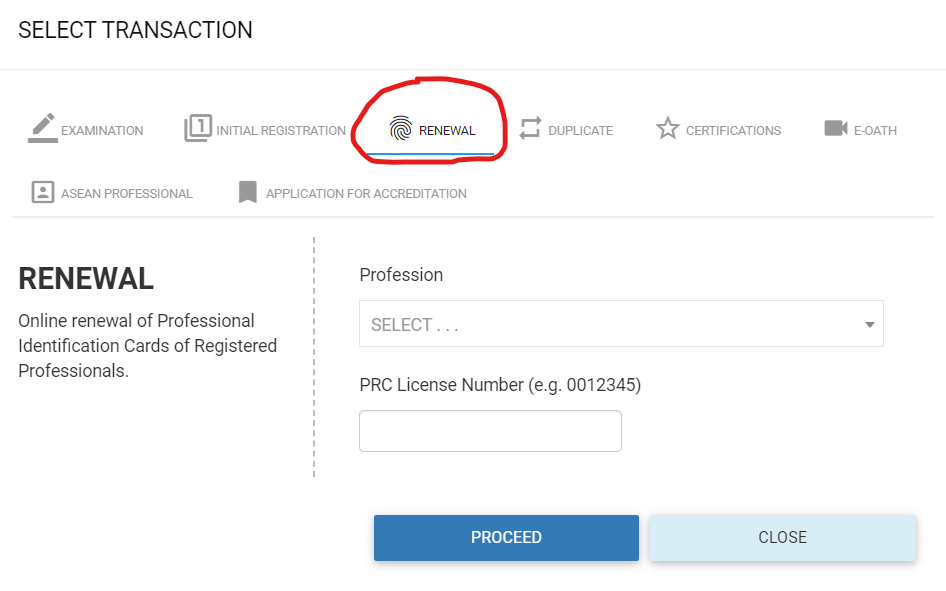Viewport: 946px width, 591px height.
Task: Click the pencil icon for Examination
Action: tap(42, 128)
